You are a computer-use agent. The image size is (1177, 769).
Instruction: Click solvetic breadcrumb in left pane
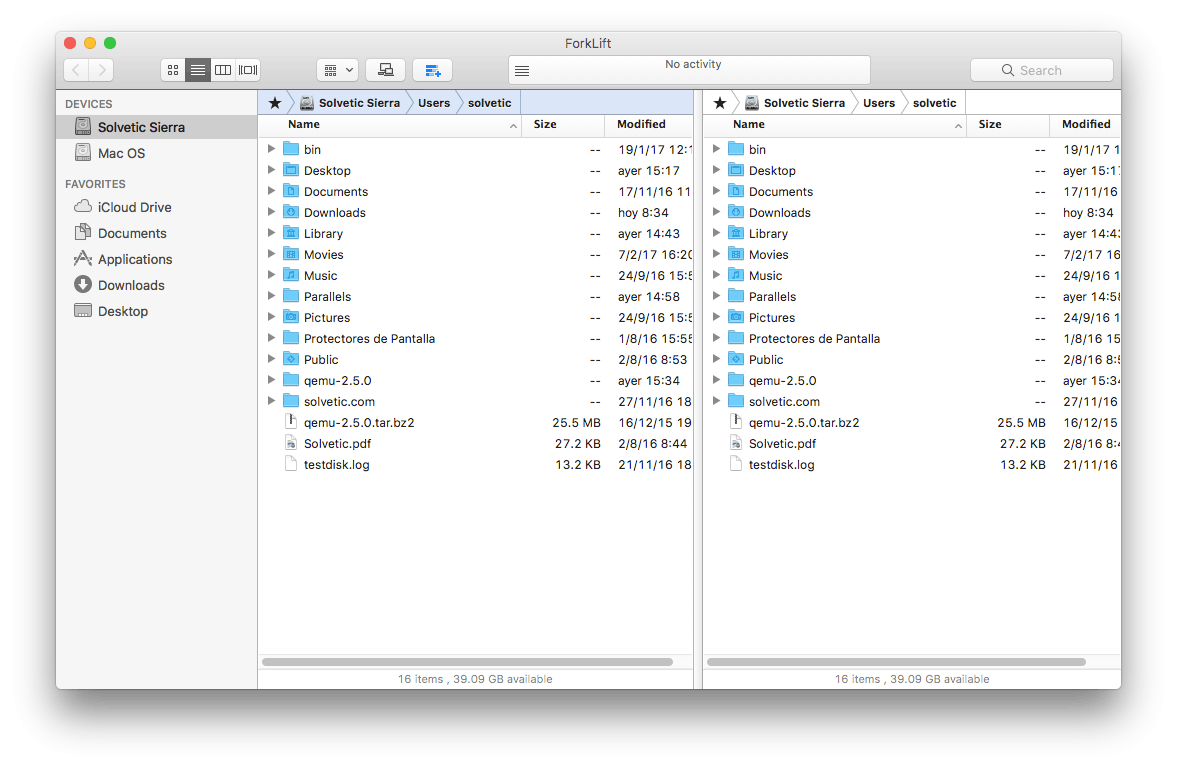(x=489, y=103)
